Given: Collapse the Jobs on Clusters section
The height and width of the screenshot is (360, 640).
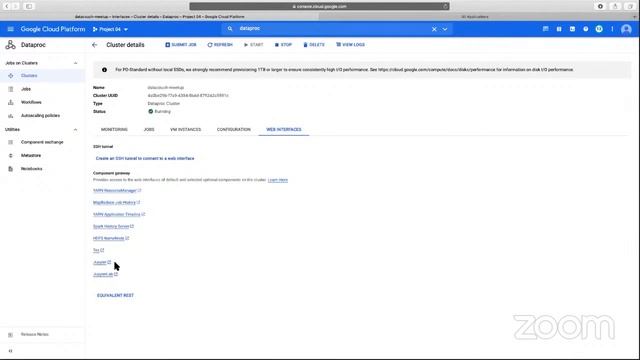Looking at the screenshot, I should 75,63.
